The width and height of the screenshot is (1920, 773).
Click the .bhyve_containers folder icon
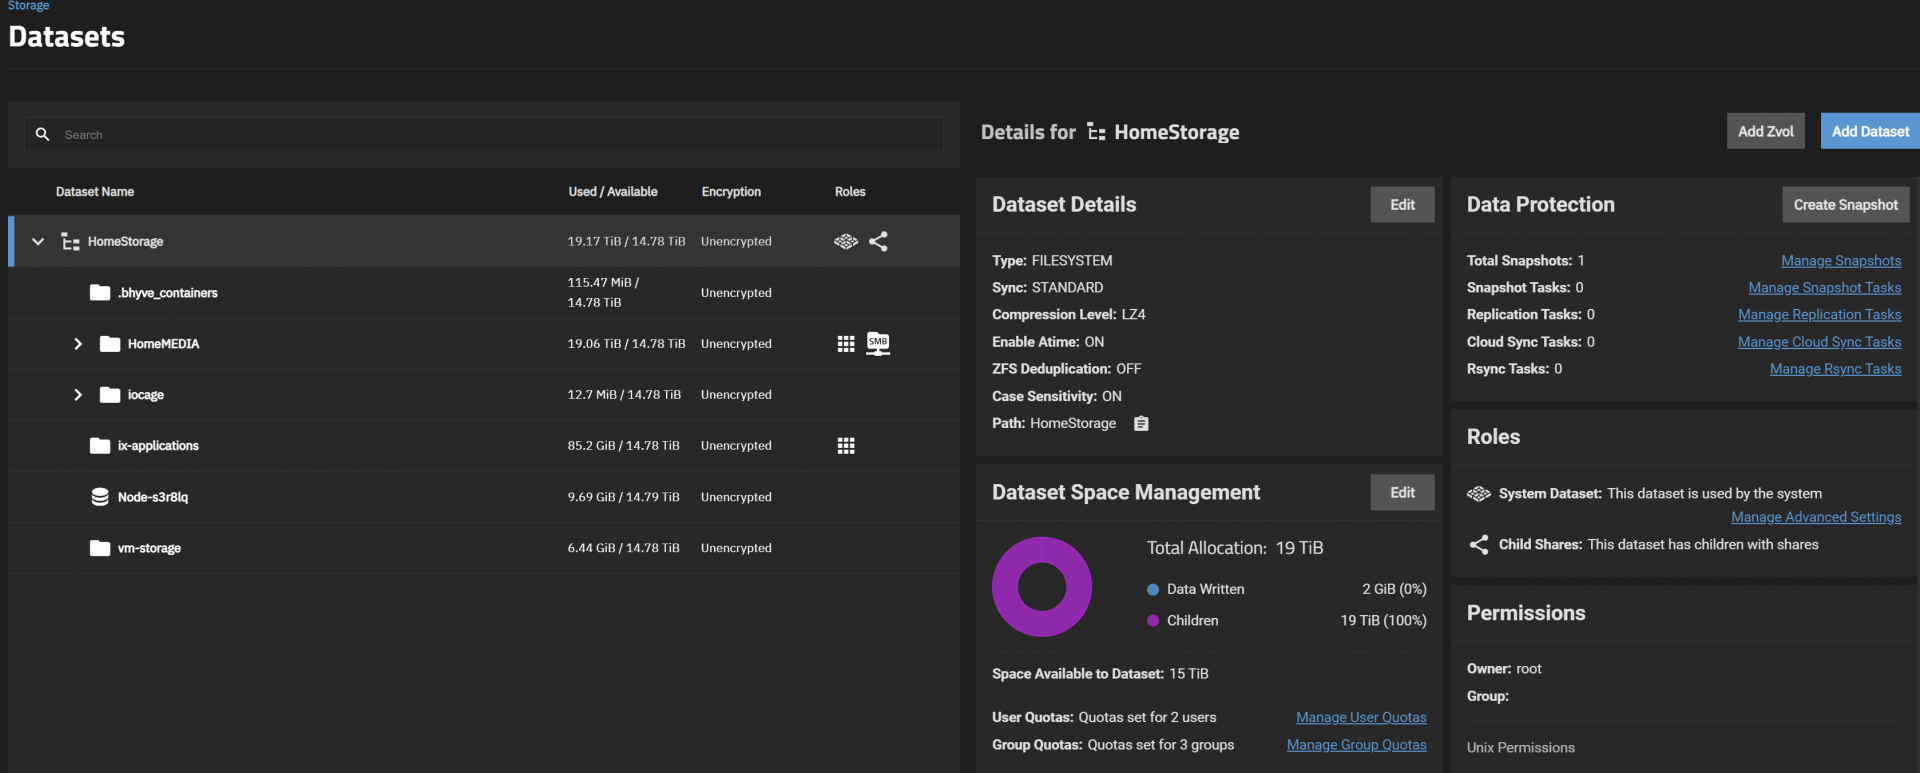pos(100,293)
